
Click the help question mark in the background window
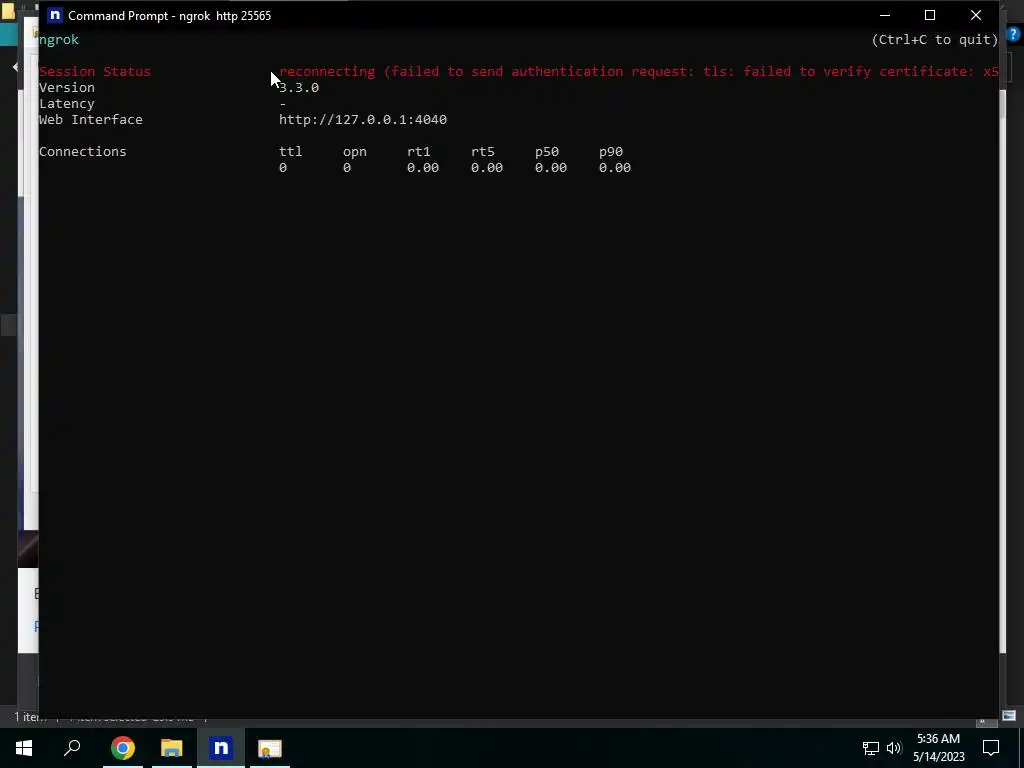point(1013,34)
